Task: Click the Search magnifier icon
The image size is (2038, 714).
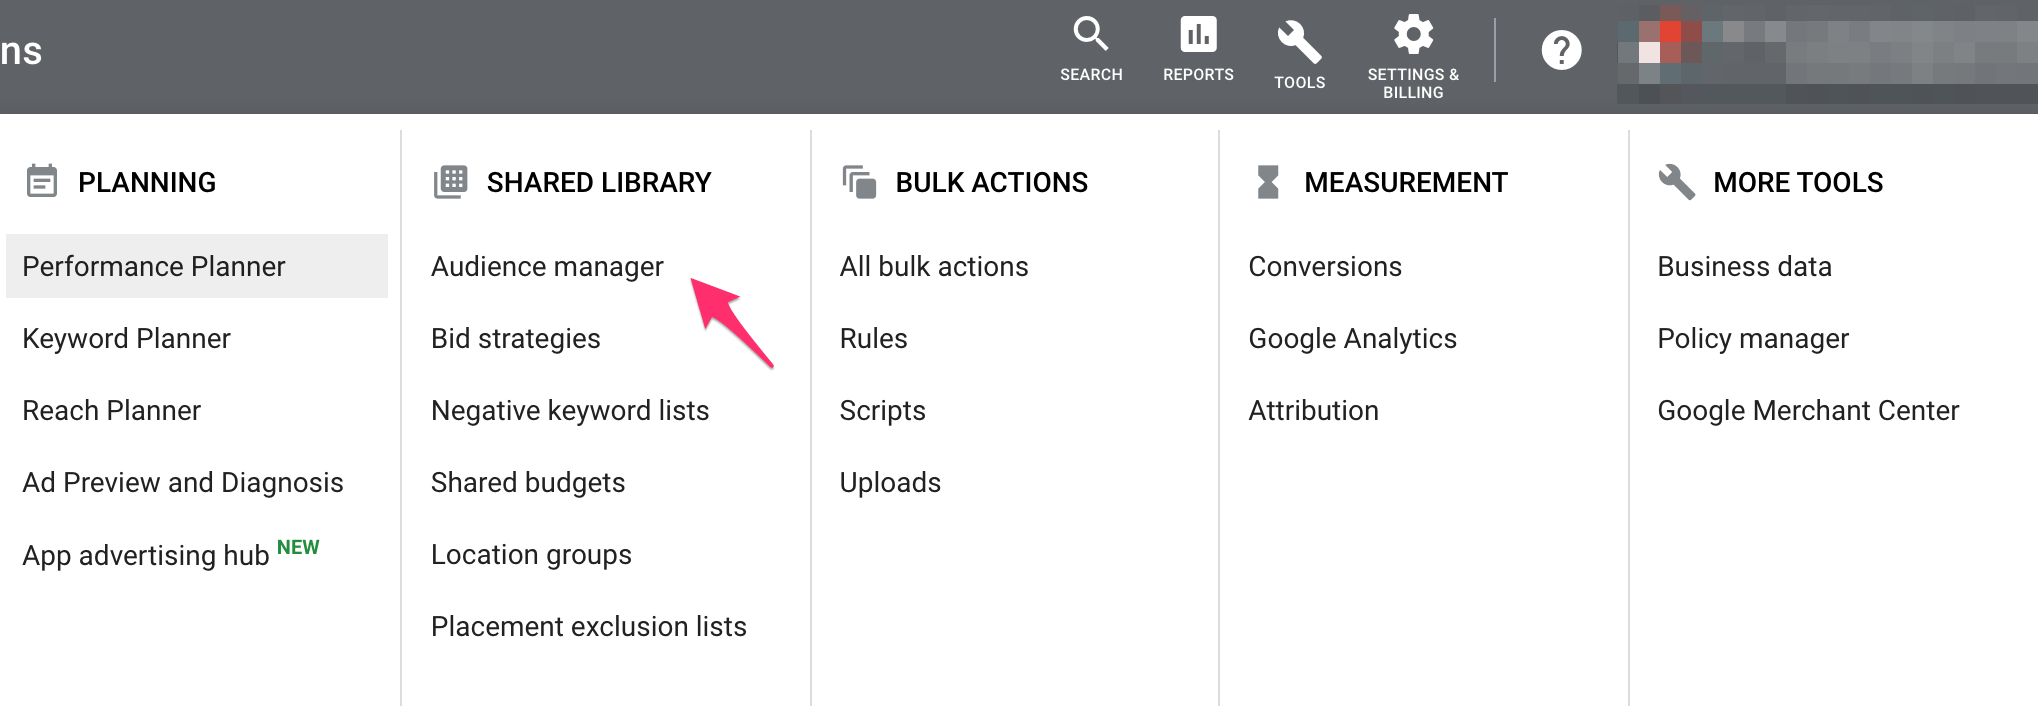Action: (x=1090, y=35)
